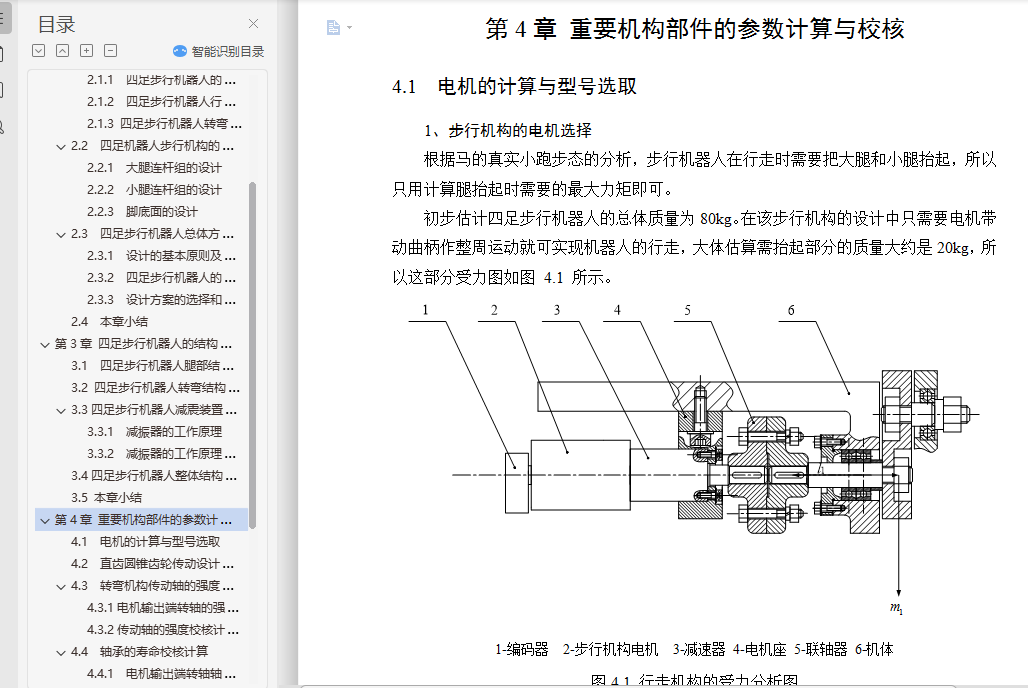Click the mechanism force diagram figure

click(x=694, y=459)
